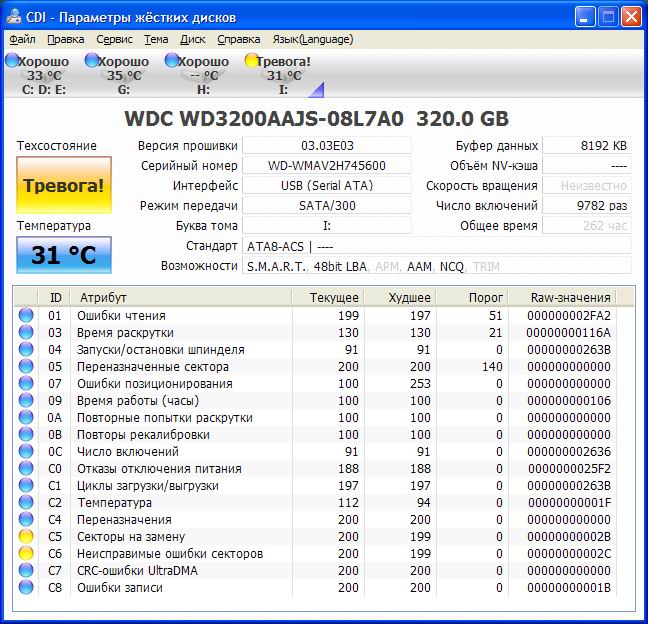Image resolution: width=648 pixels, height=624 pixels.
Task: Click status icon for CRC-ошибки UltraDMA
Action: pos(26,570)
